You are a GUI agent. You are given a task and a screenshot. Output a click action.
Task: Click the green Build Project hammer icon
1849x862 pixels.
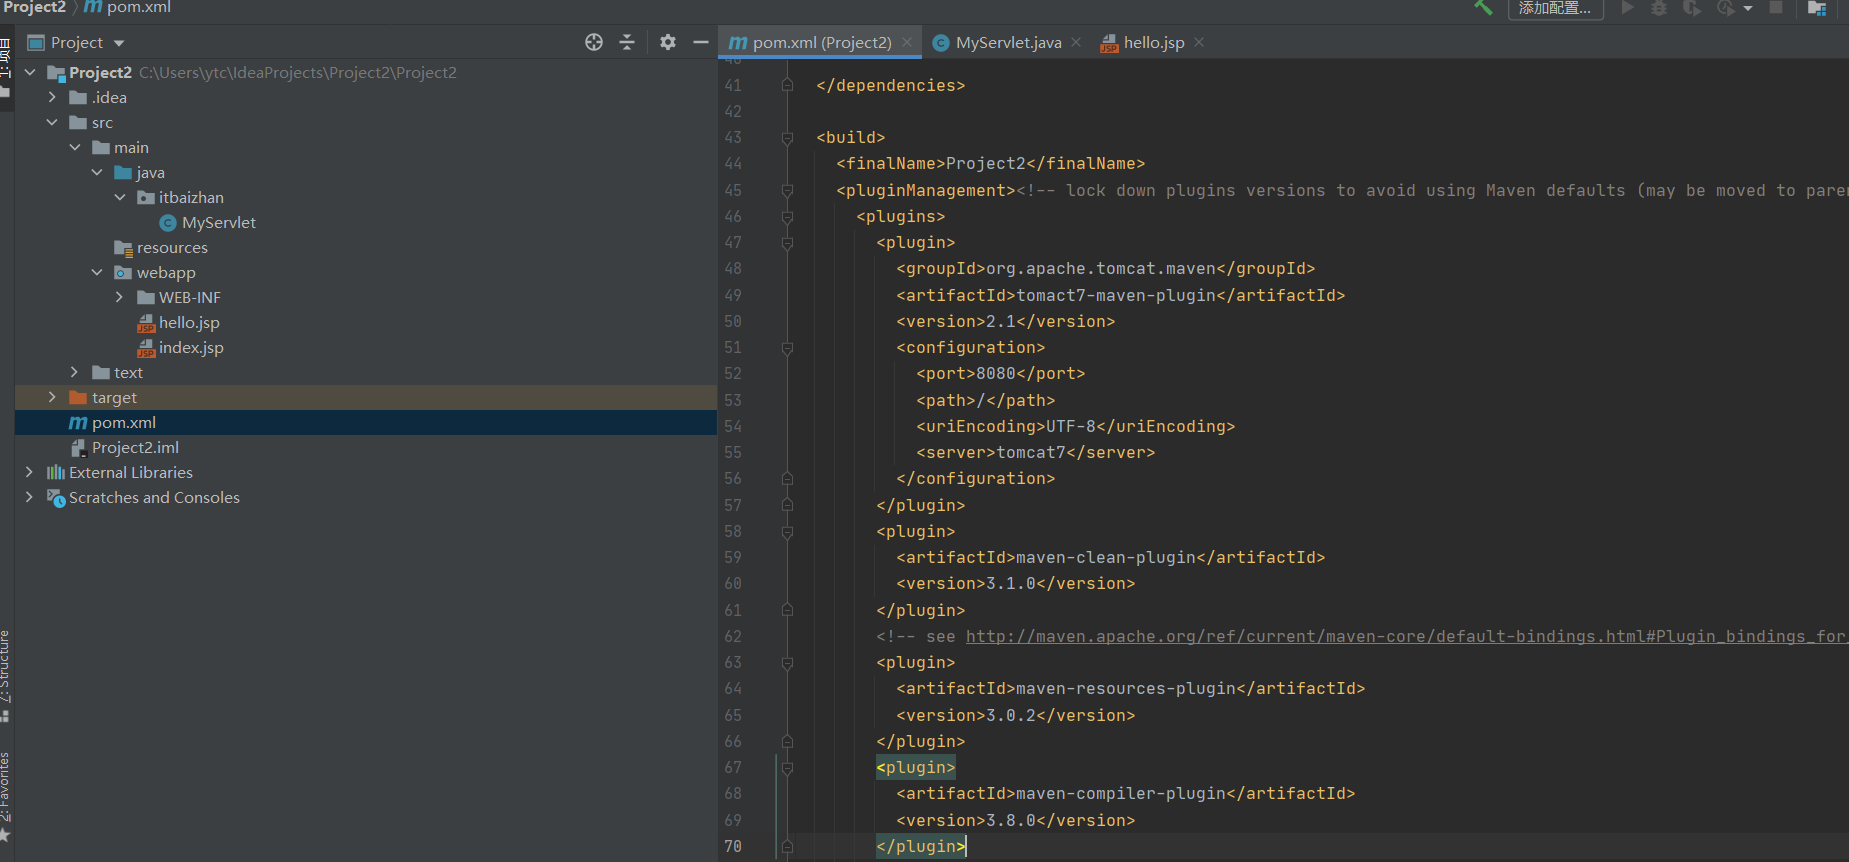pos(1483,7)
